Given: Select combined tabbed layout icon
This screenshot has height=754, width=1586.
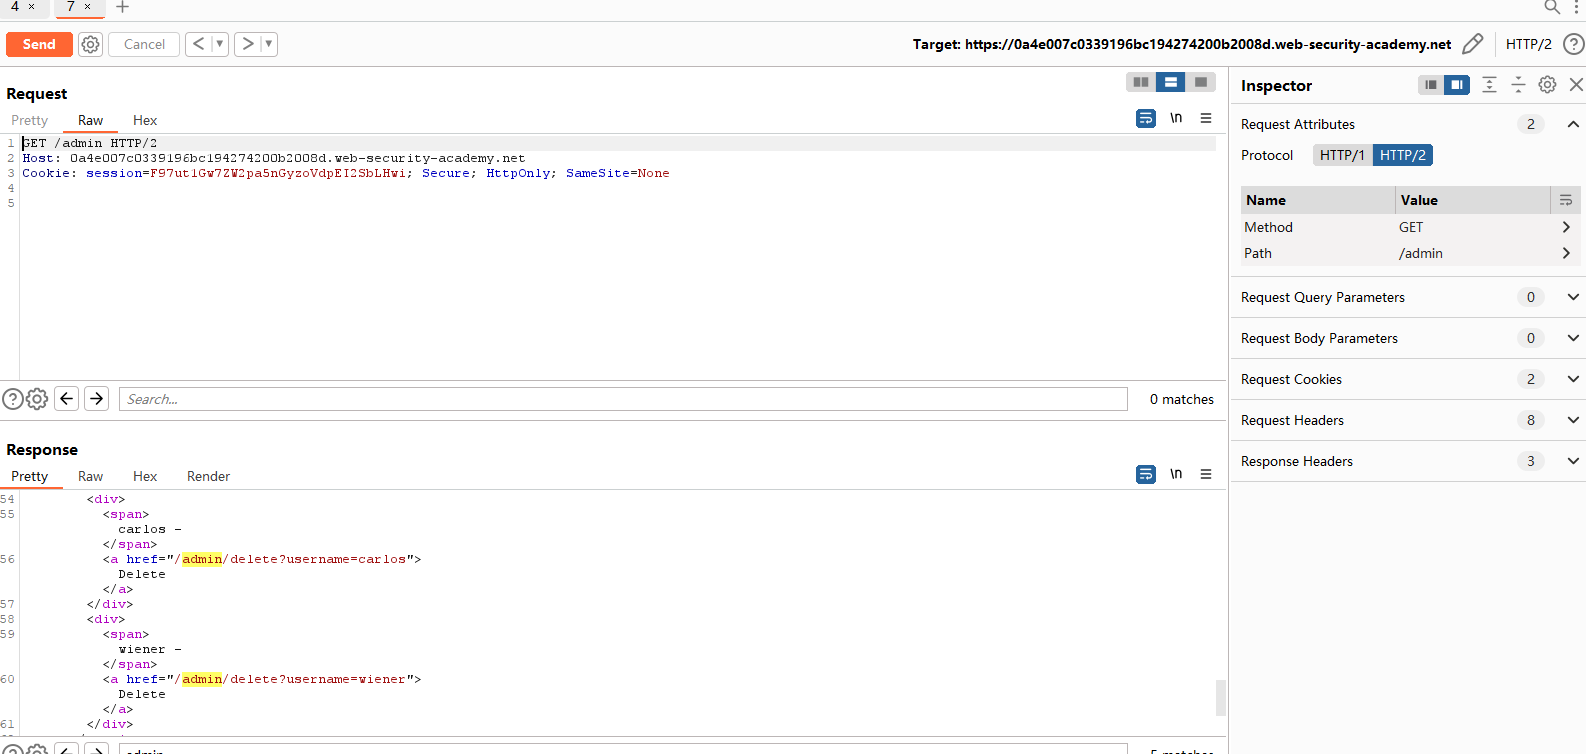Looking at the screenshot, I should [1201, 82].
